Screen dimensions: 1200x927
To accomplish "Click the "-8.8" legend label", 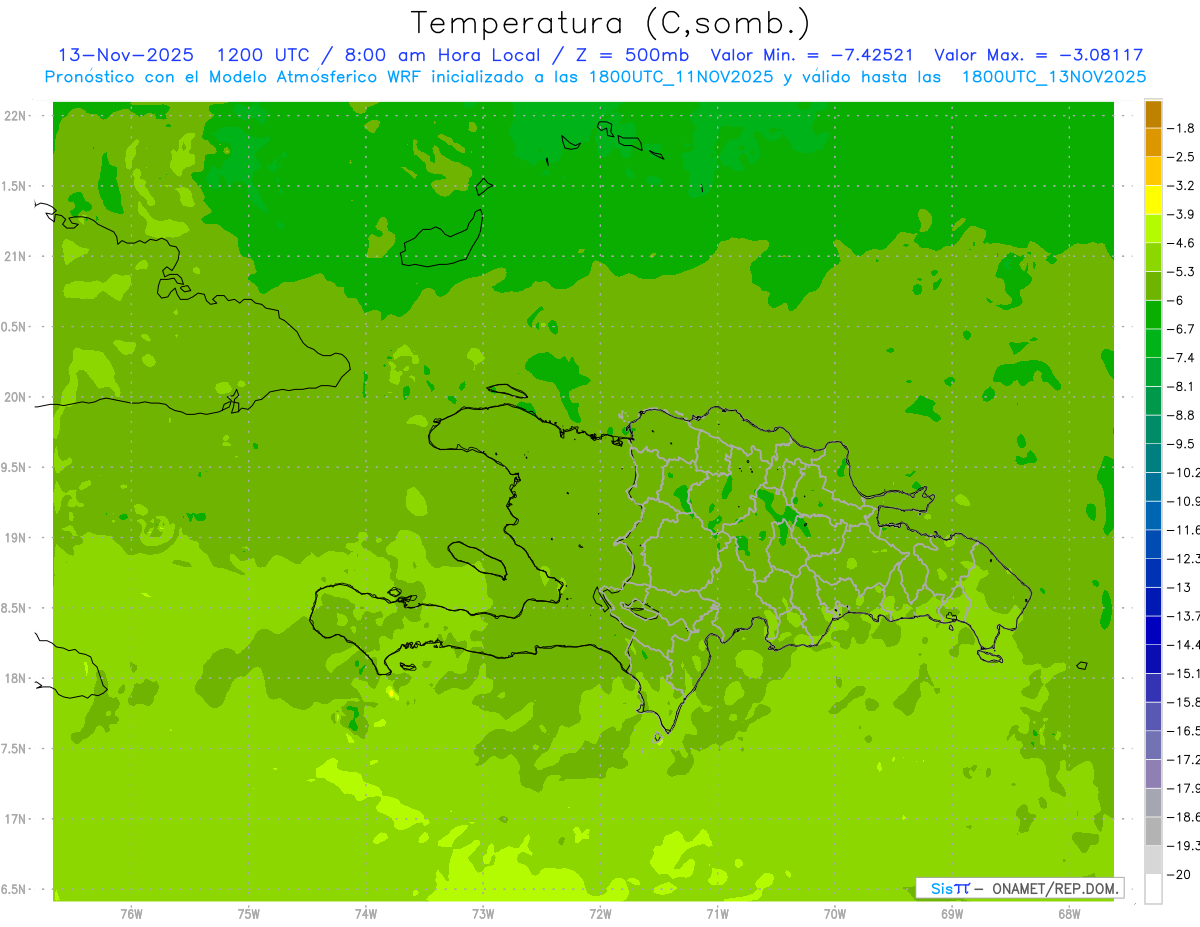I will 1182,415.
